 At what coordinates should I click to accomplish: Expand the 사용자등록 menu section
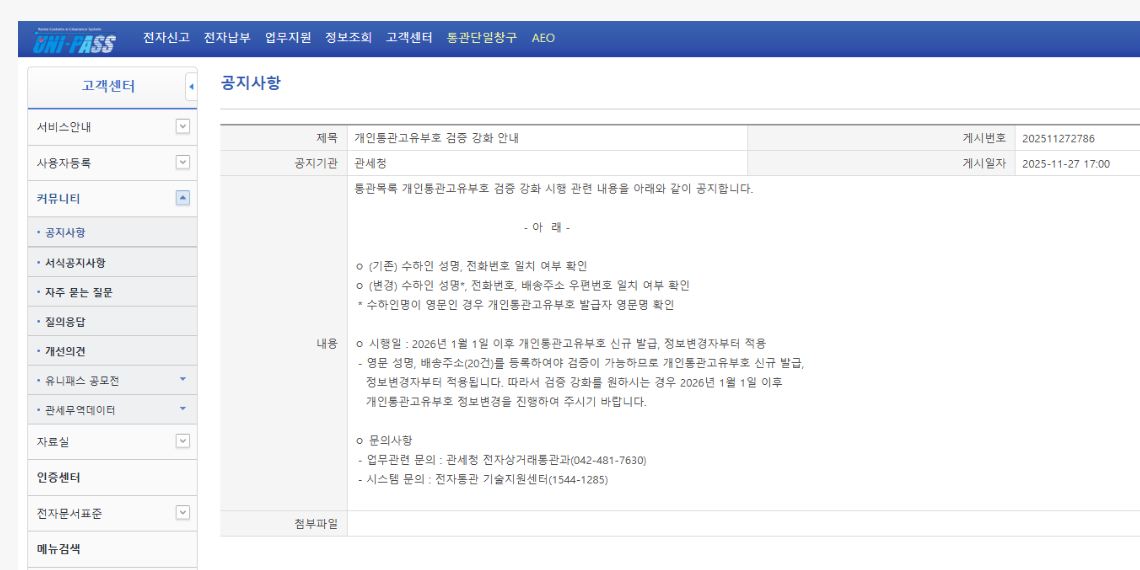[x=182, y=162]
